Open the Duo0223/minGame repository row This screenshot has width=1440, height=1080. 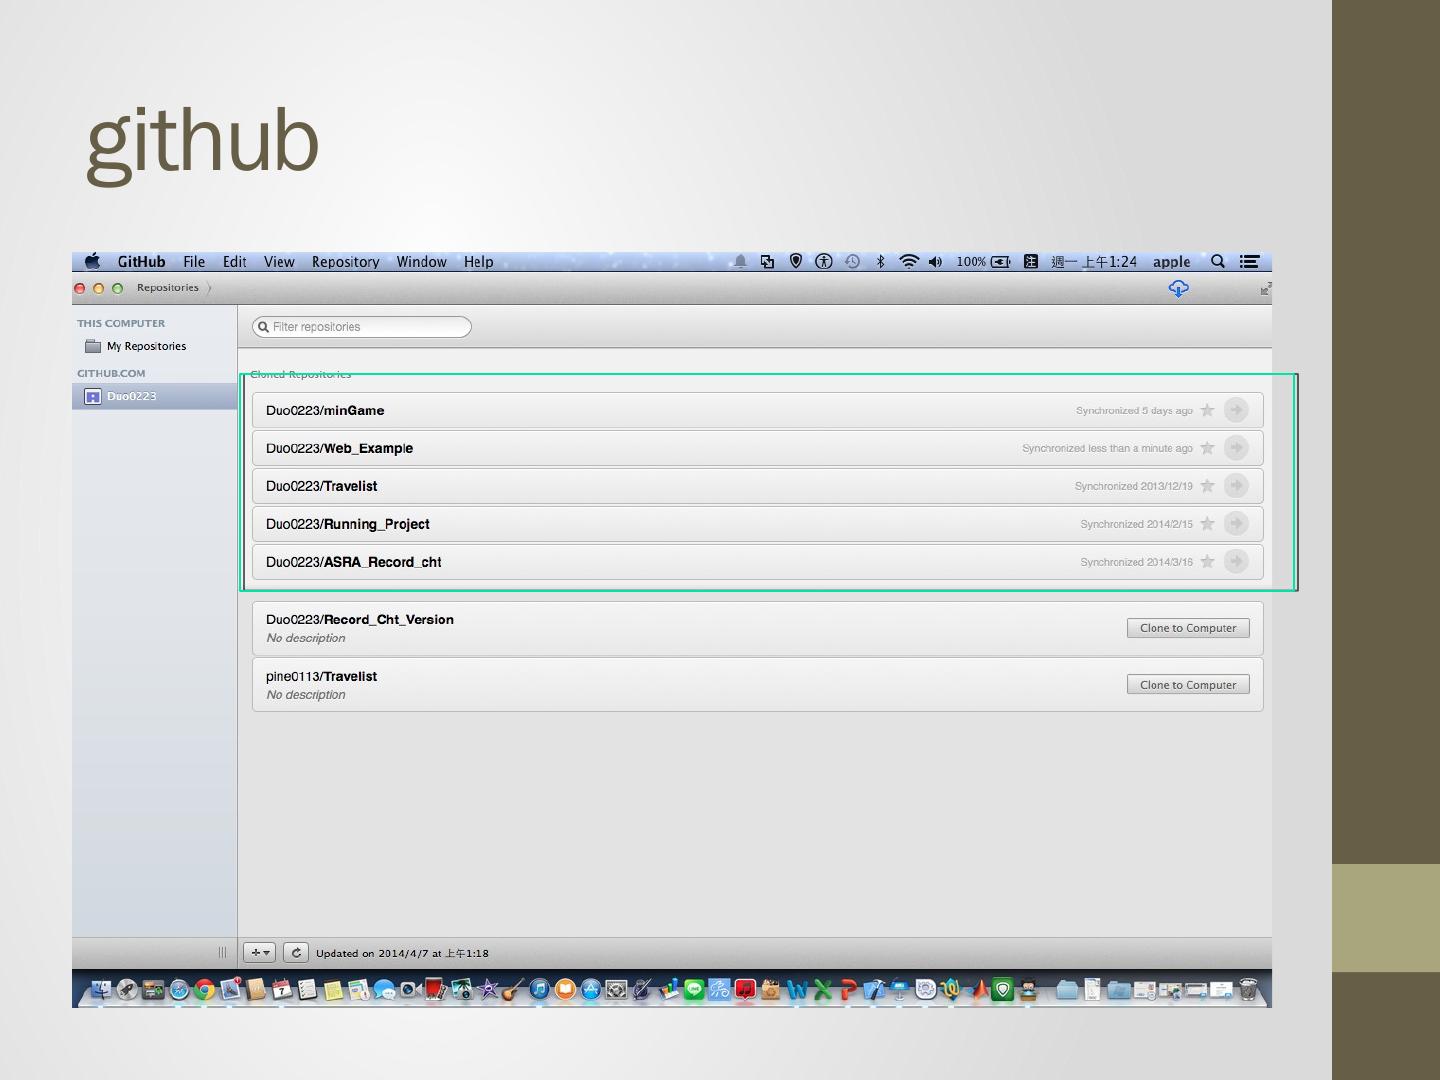758,410
